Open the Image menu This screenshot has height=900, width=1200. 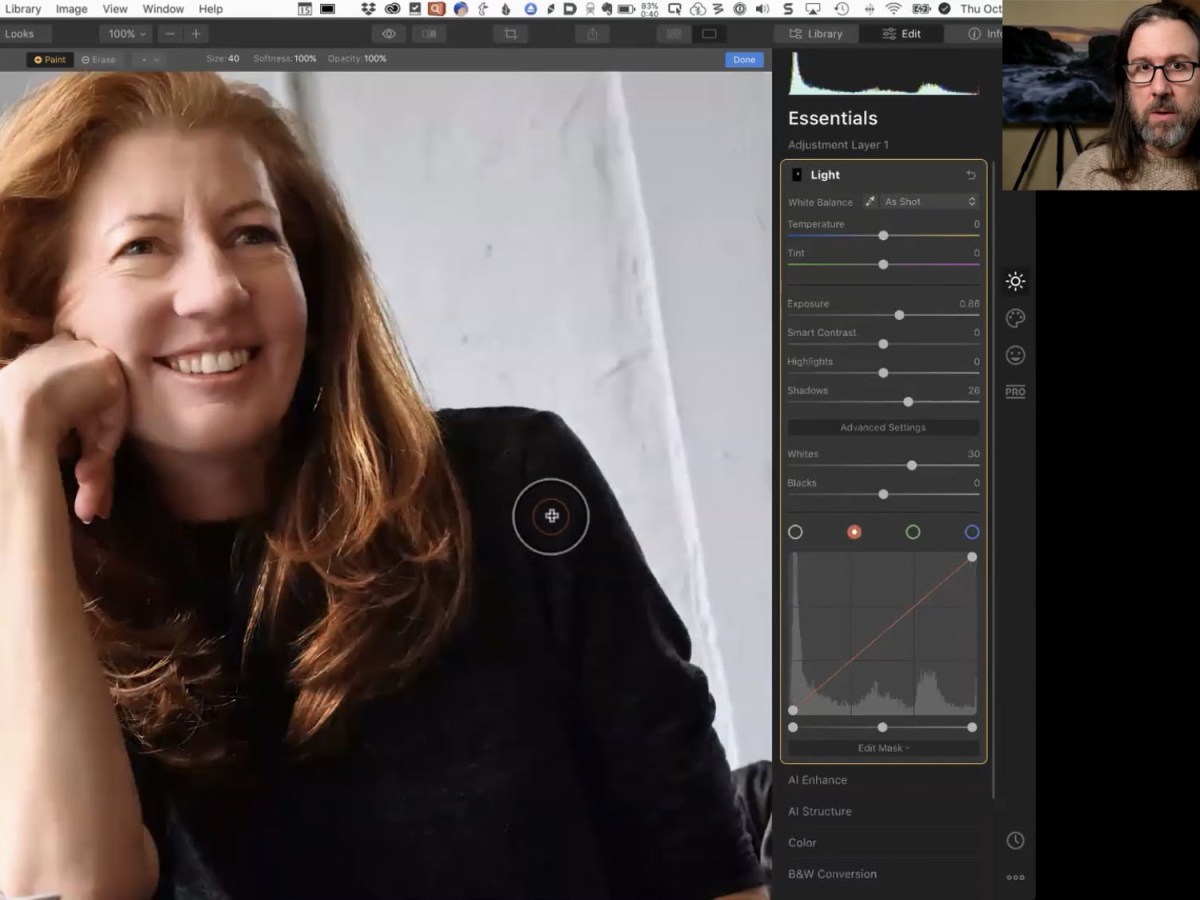(71, 9)
